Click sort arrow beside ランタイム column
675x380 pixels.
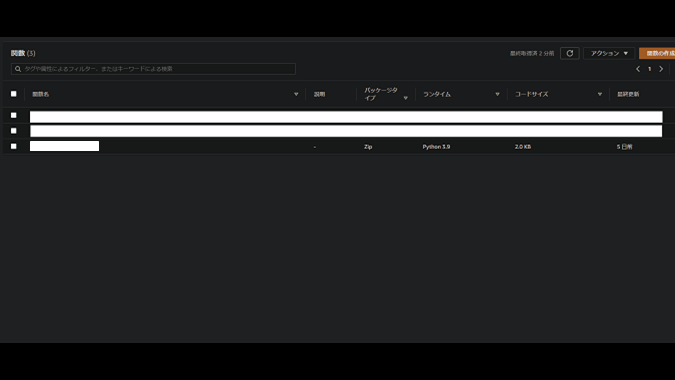coord(497,94)
